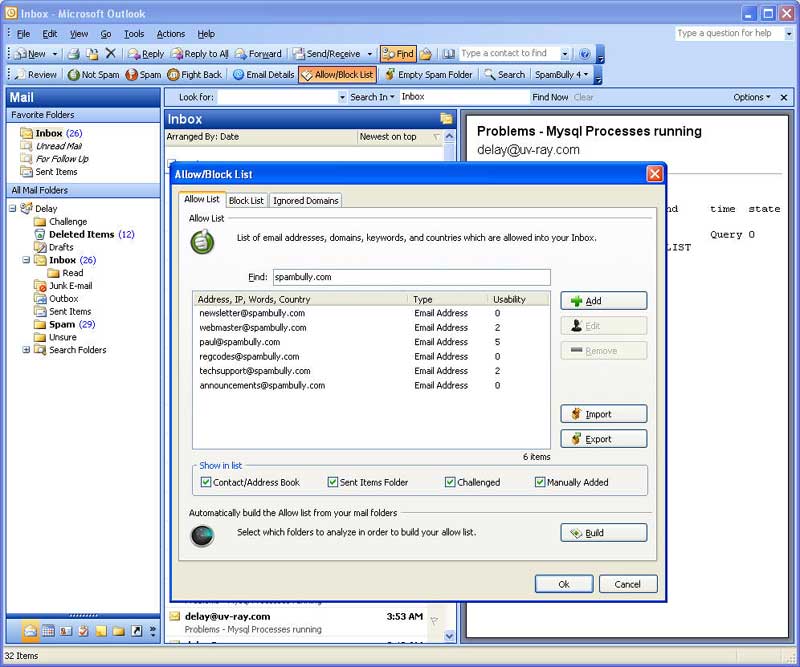Open the Address Book icon

pyautogui.click(x=448, y=54)
